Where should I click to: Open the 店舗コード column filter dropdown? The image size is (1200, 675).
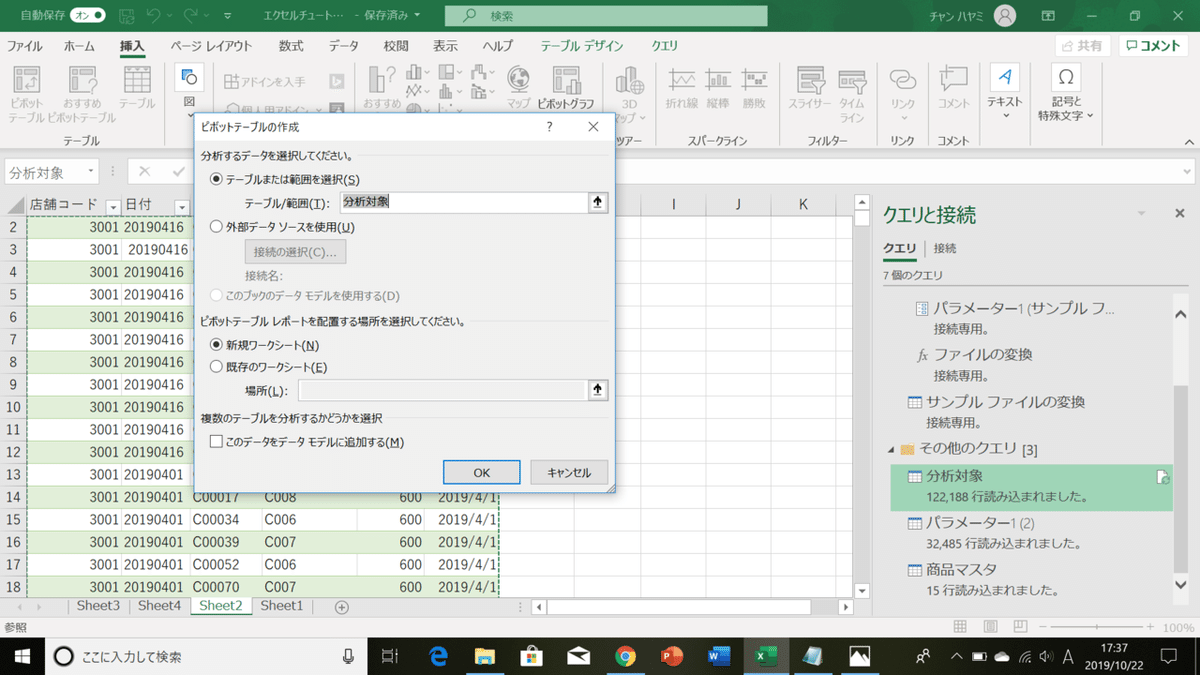[112, 206]
